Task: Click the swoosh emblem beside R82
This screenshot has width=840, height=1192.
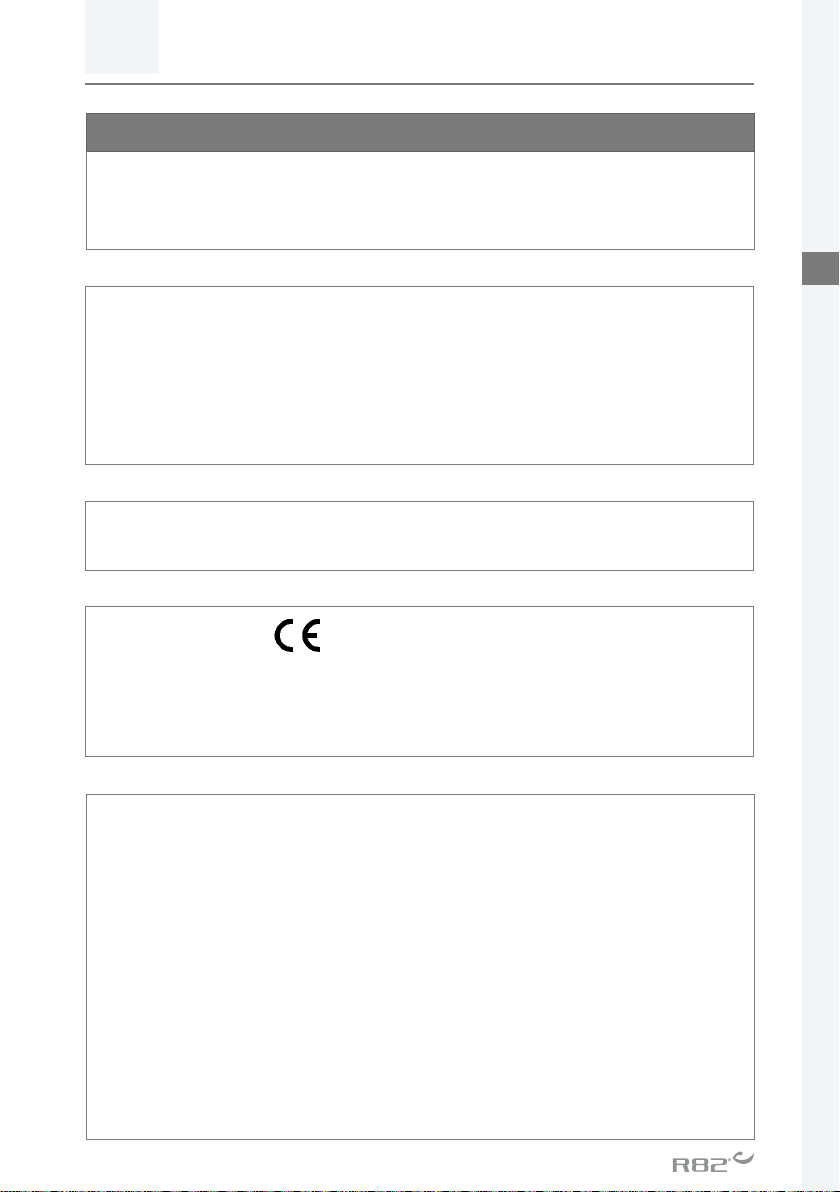Action: coord(743,1159)
